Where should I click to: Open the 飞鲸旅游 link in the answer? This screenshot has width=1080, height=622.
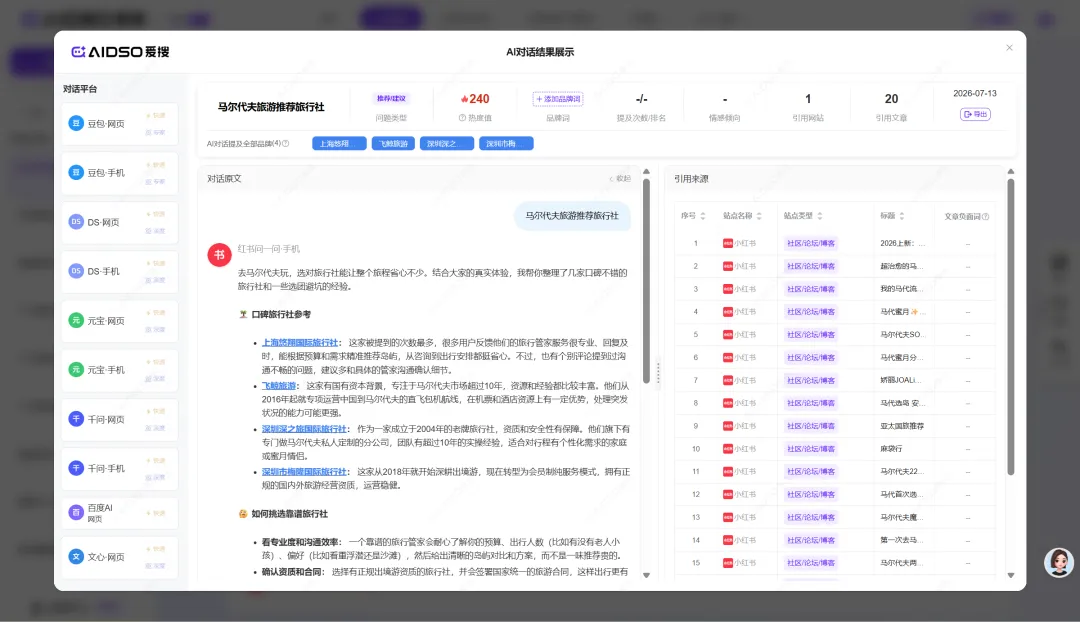coord(279,386)
